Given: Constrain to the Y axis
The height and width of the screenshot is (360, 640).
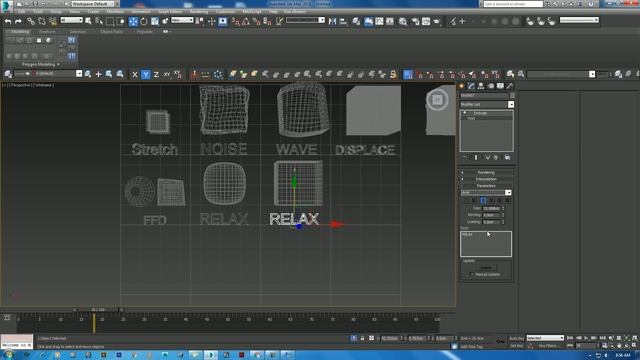Looking at the screenshot, I should (x=146, y=74).
